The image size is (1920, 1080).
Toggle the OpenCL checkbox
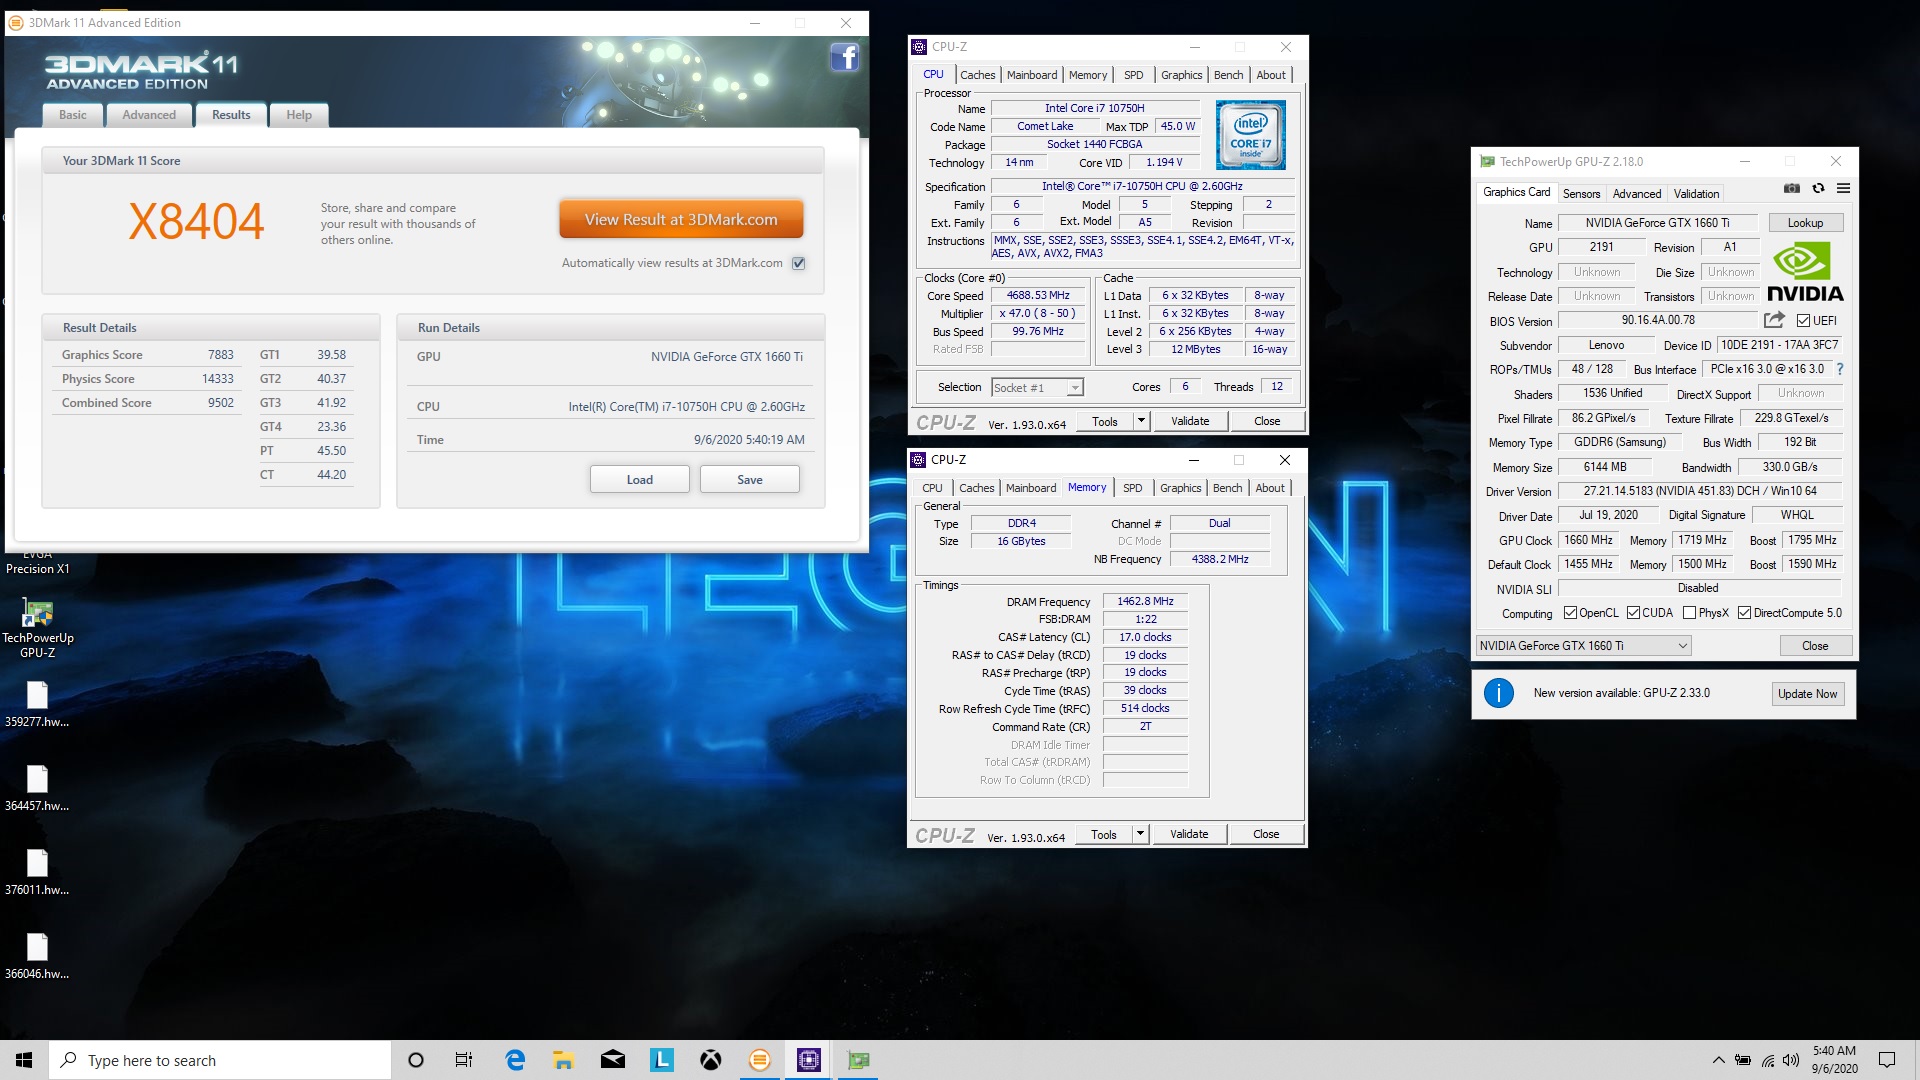1570,613
